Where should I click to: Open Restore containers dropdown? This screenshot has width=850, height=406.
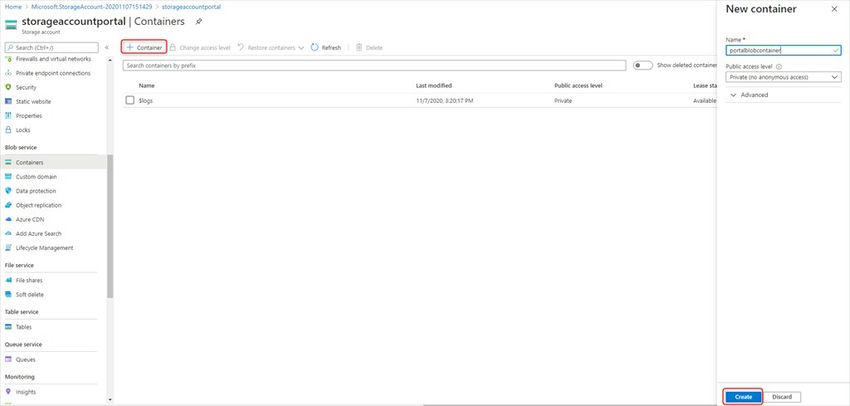coord(271,48)
